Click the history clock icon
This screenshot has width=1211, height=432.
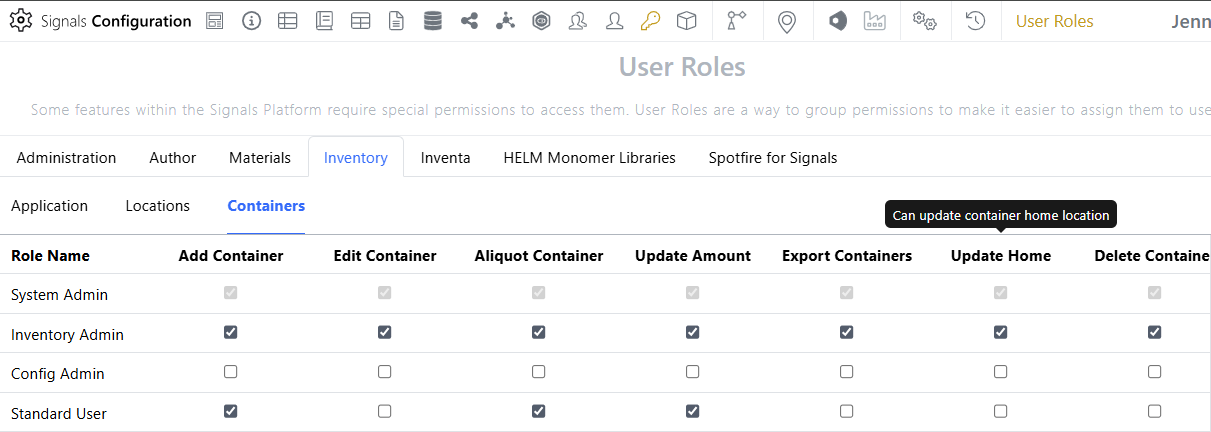[975, 21]
